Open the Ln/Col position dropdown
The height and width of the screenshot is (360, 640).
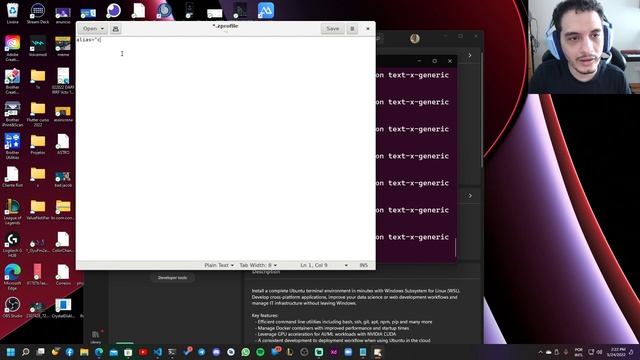click(324, 265)
